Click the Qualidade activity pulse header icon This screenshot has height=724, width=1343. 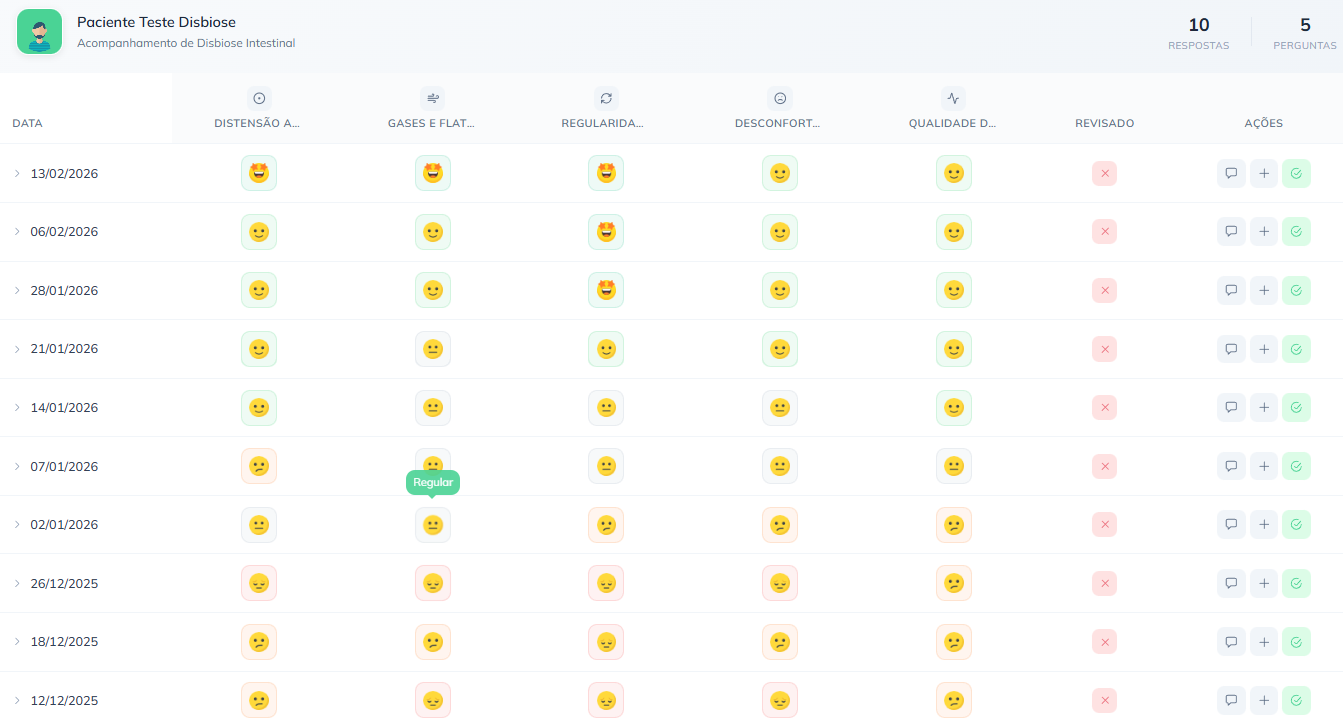tap(953, 98)
